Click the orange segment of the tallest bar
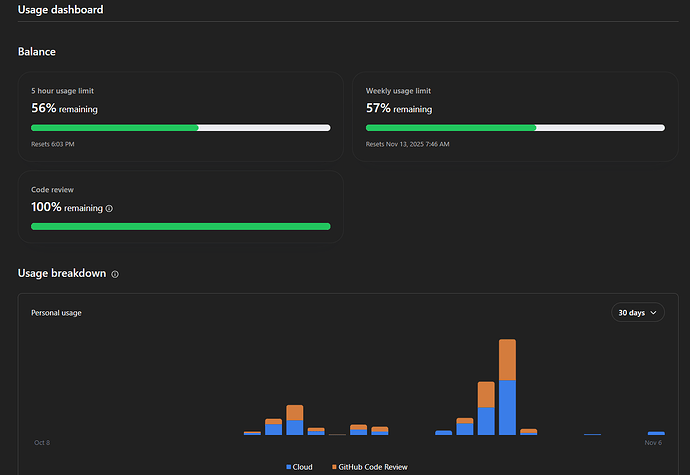The image size is (690, 475). click(507, 360)
